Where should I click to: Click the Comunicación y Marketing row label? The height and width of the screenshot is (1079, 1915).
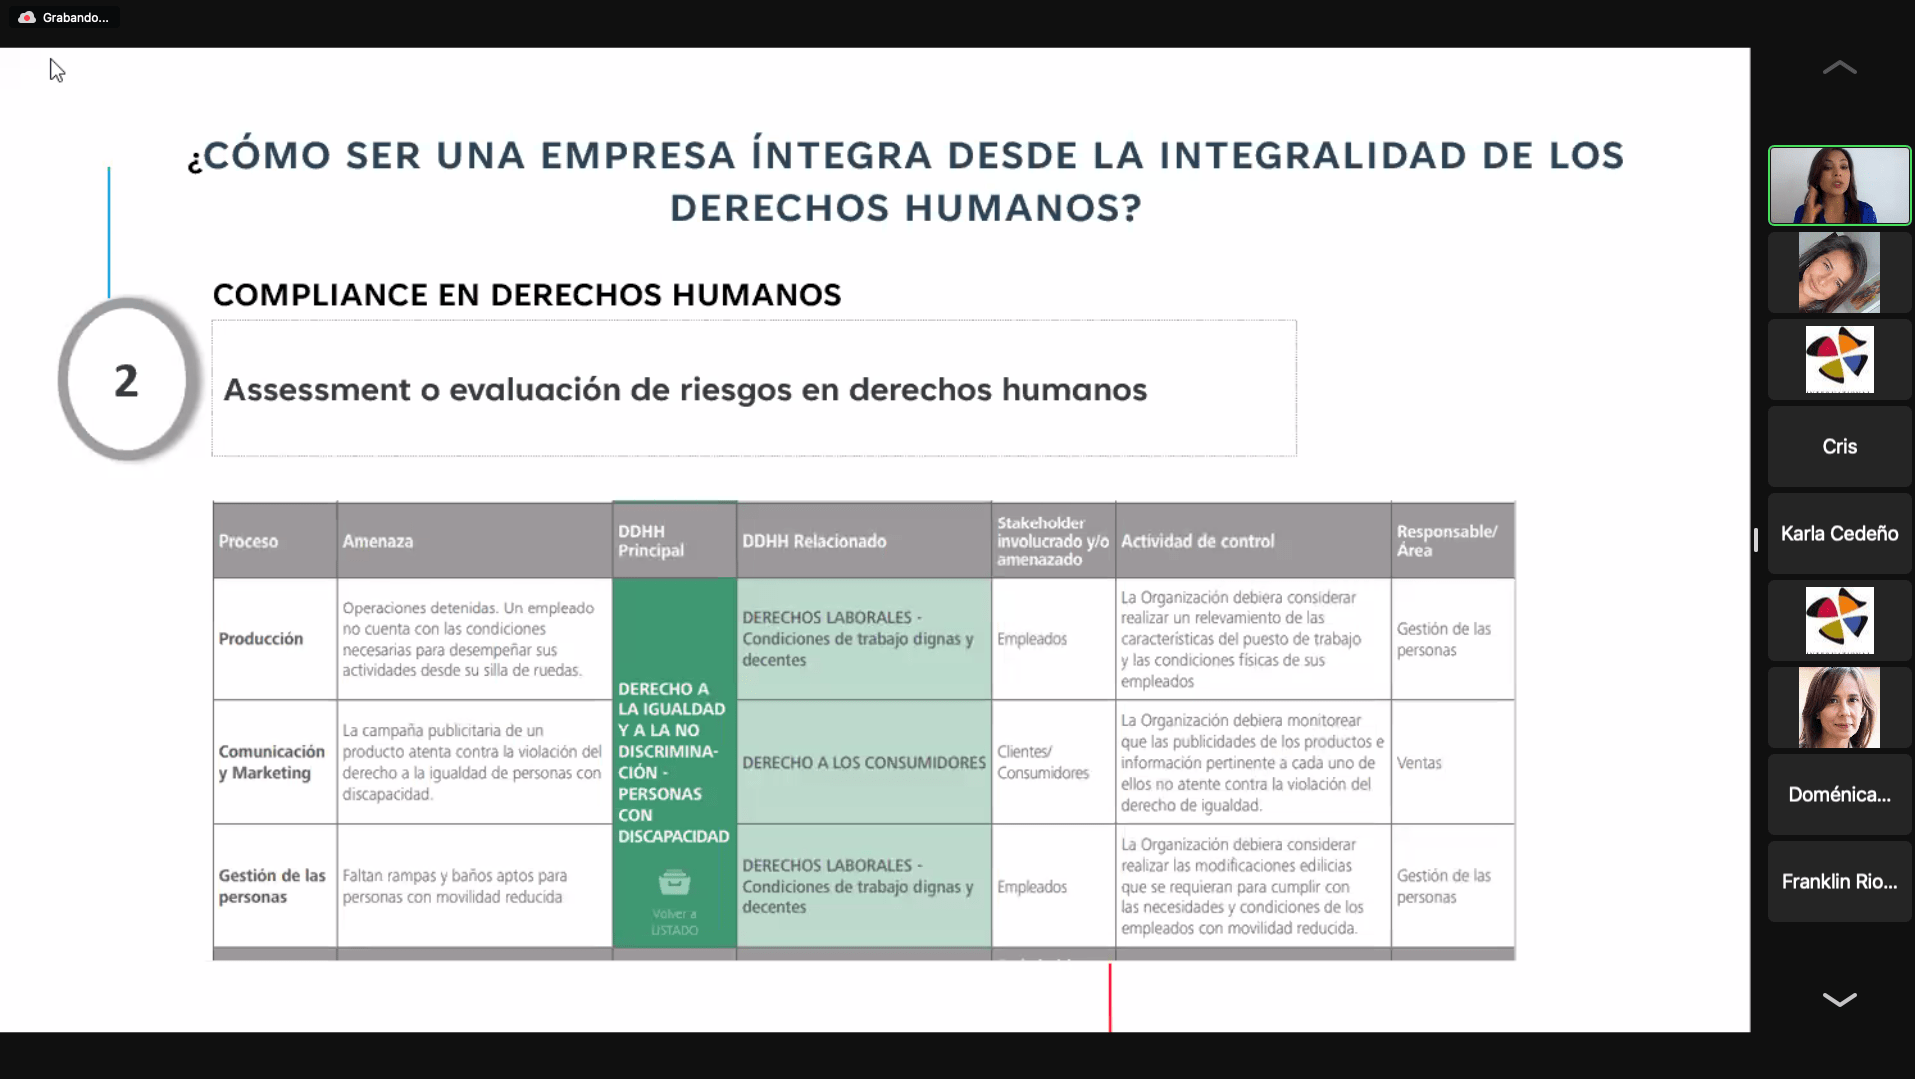click(273, 762)
